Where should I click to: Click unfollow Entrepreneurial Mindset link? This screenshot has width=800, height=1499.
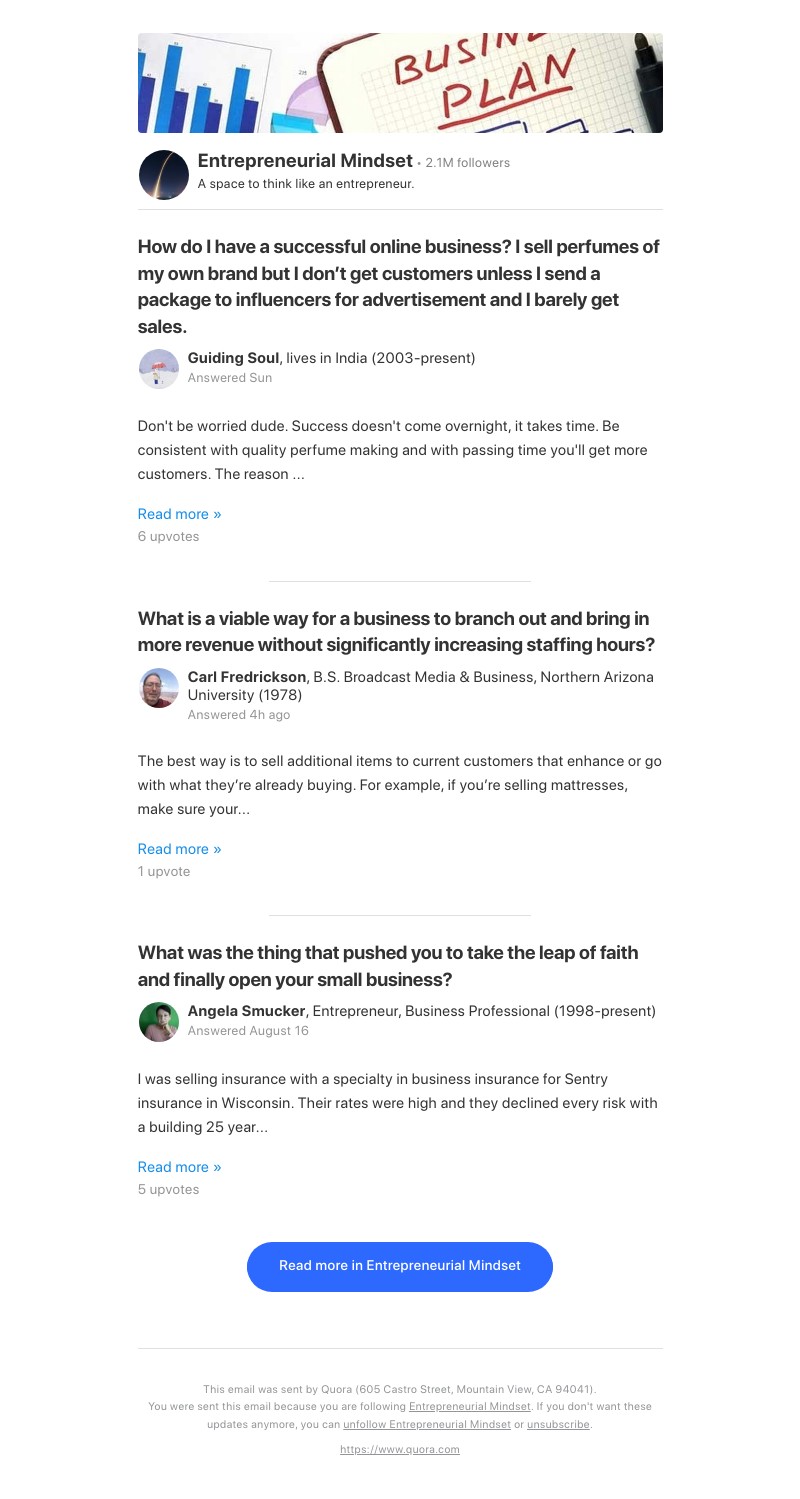tap(427, 1424)
